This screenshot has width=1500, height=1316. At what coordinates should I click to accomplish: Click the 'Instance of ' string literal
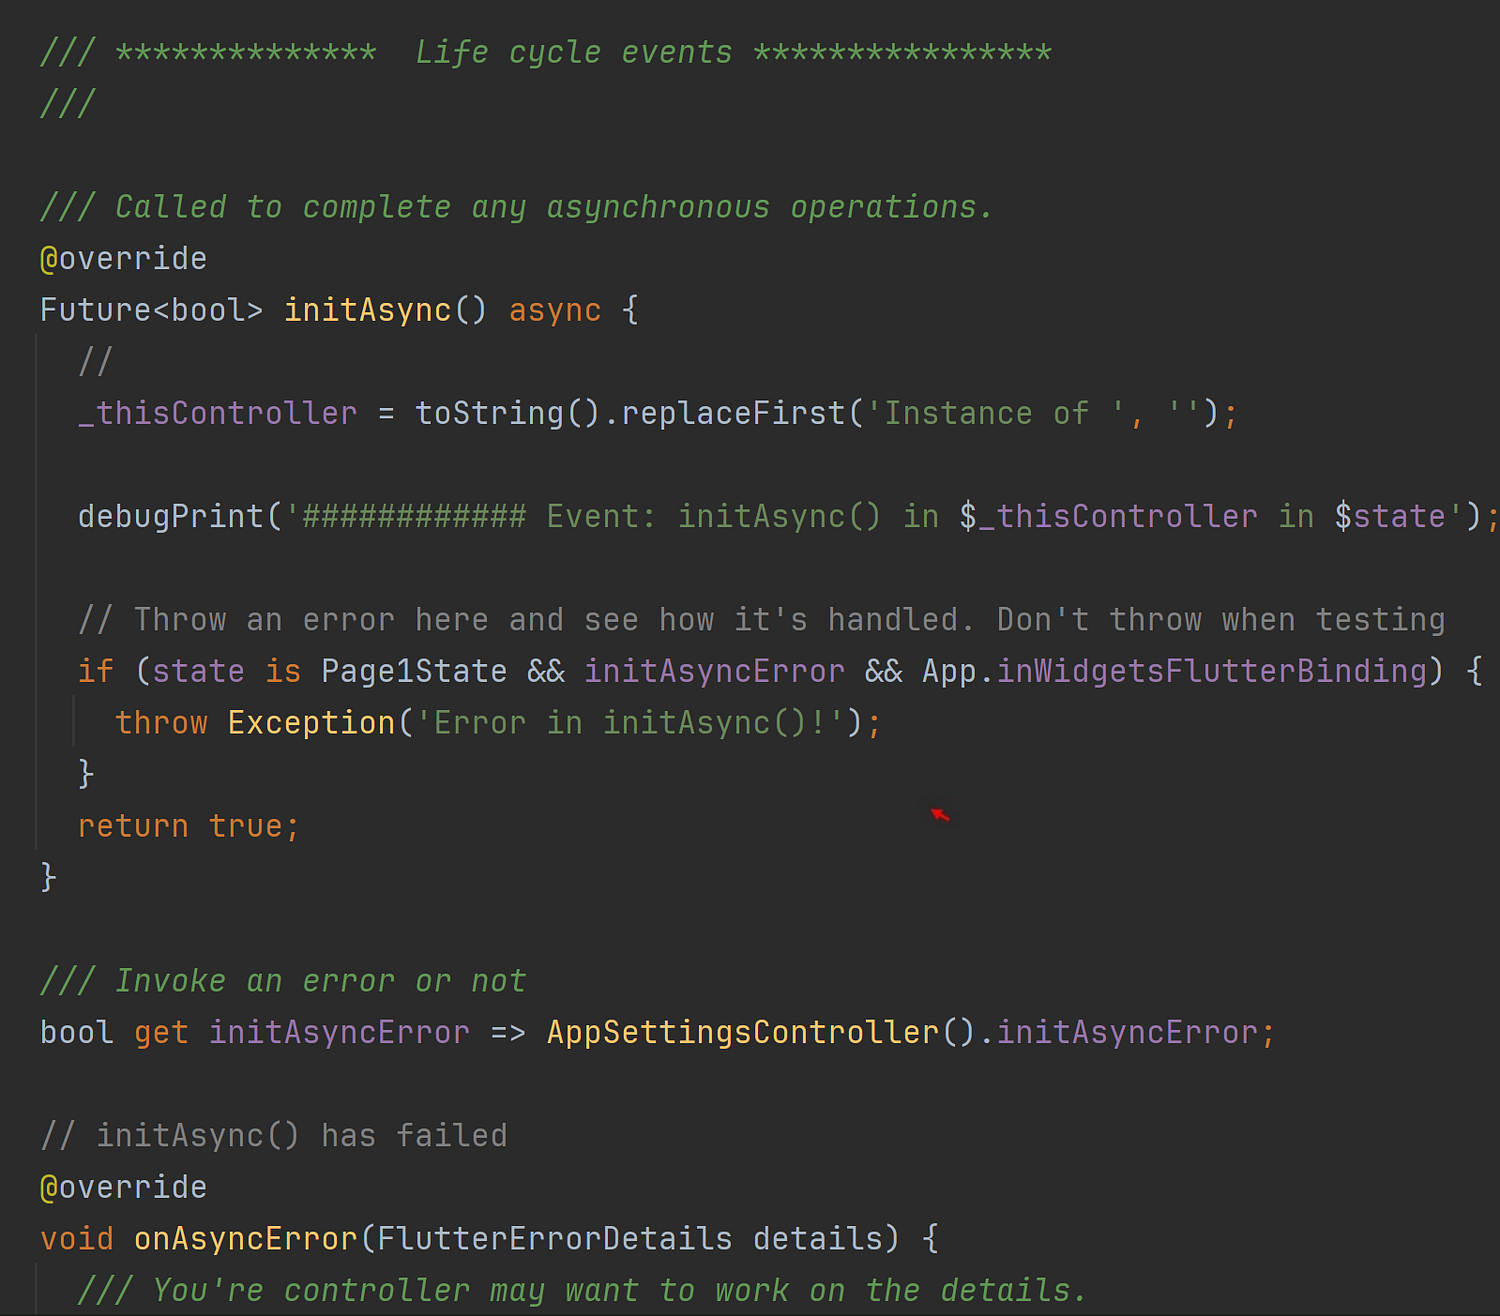[x=998, y=413]
